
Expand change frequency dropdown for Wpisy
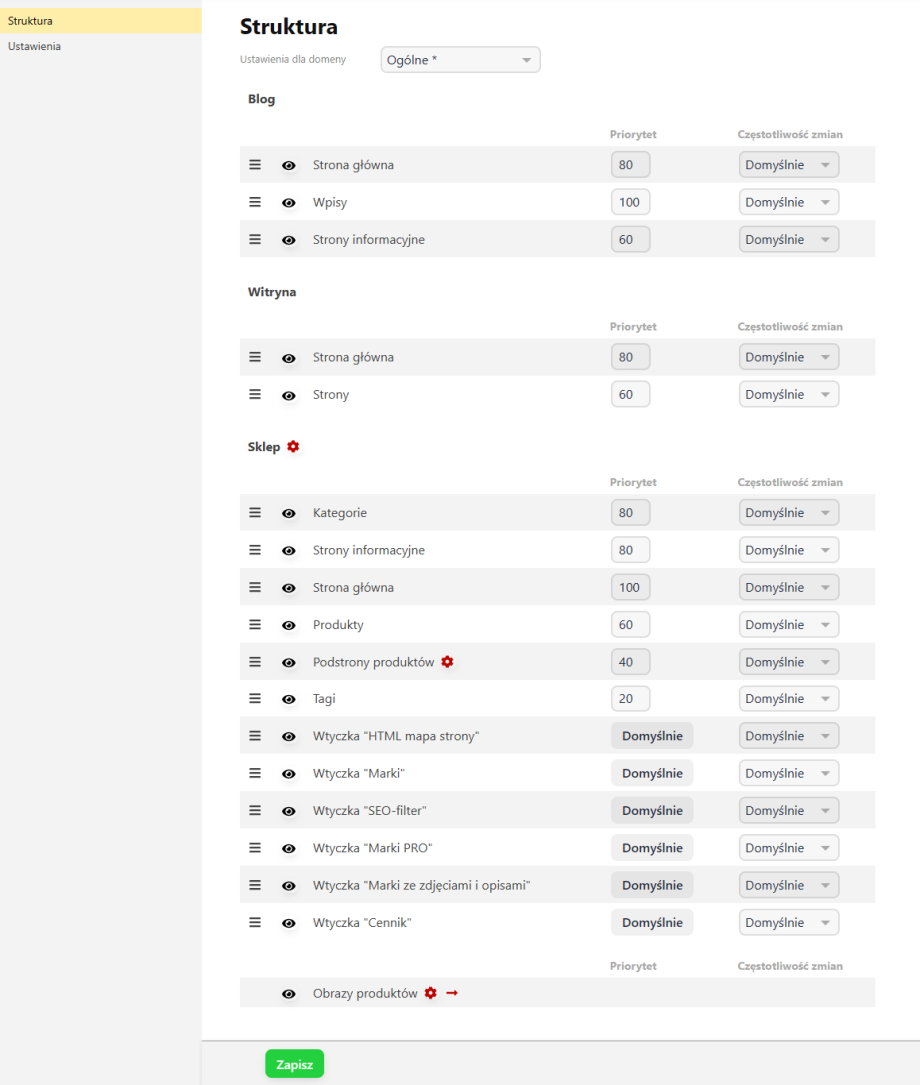789,202
